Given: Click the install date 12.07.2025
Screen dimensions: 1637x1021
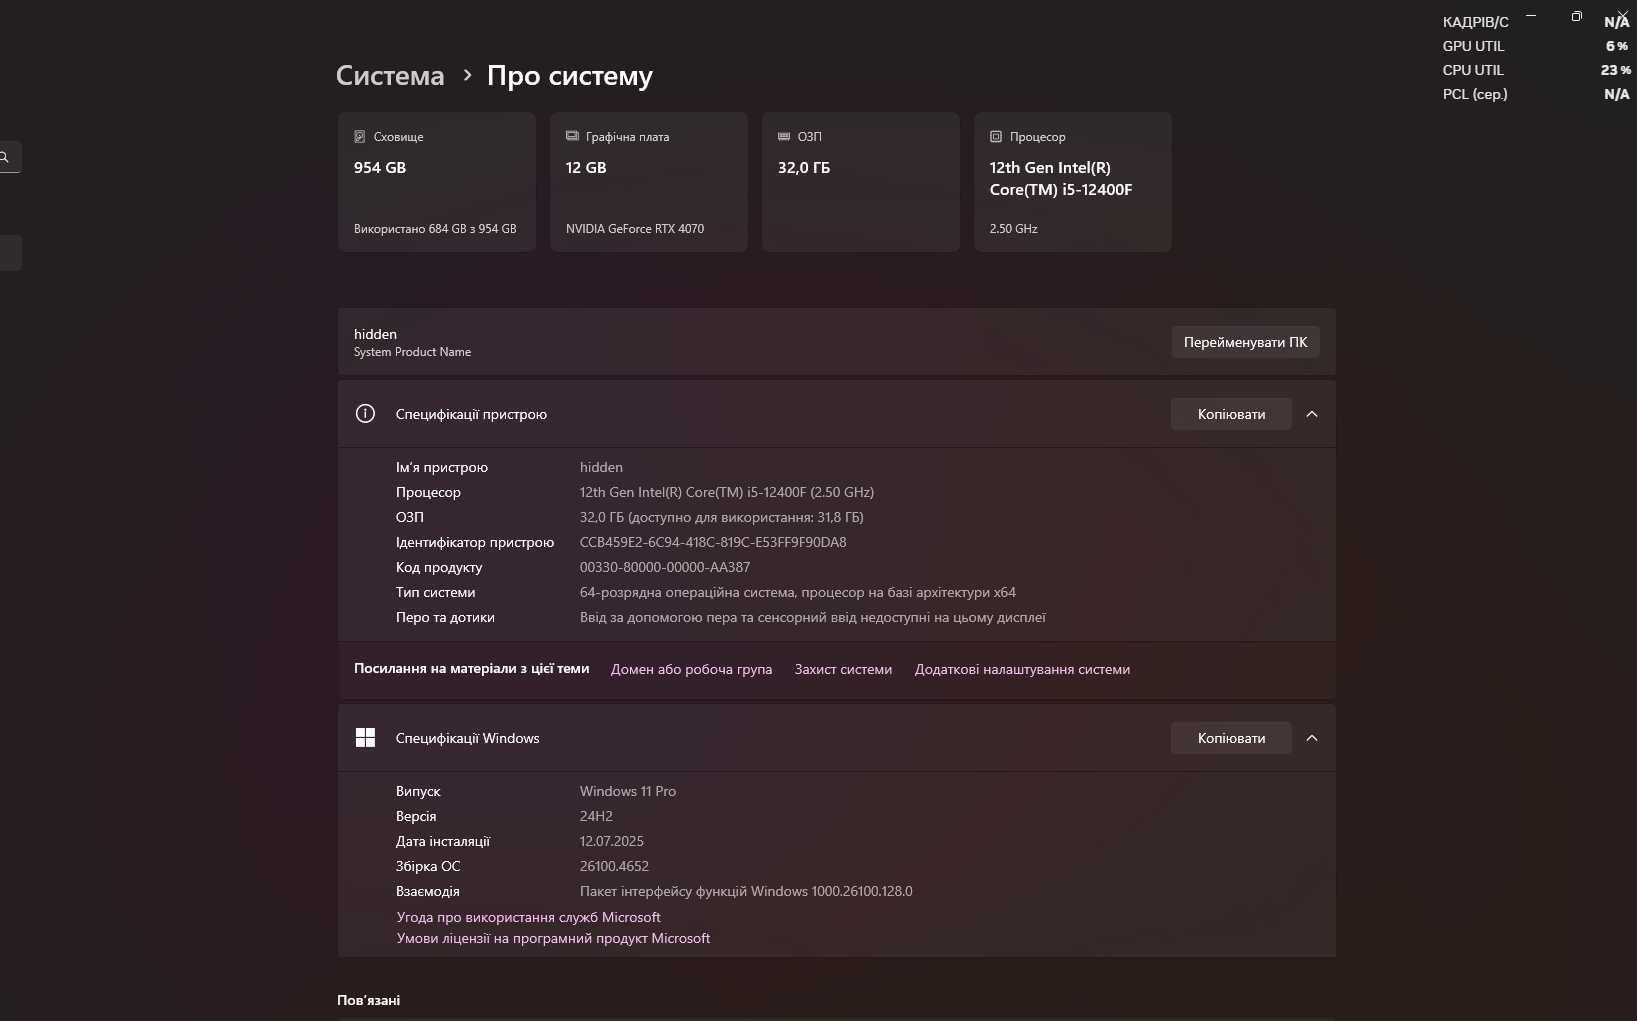Looking at the screenshot, I should (x=612, y=841).
